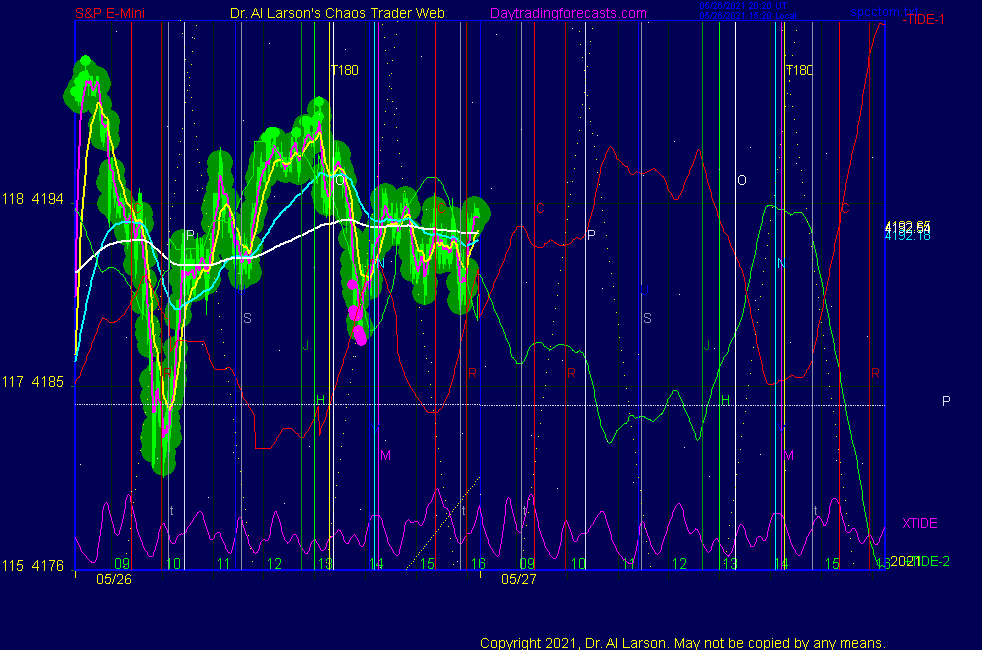
Task: Click the white "O" marker in the 05/27 session
Action: click(x=742, y=180)
